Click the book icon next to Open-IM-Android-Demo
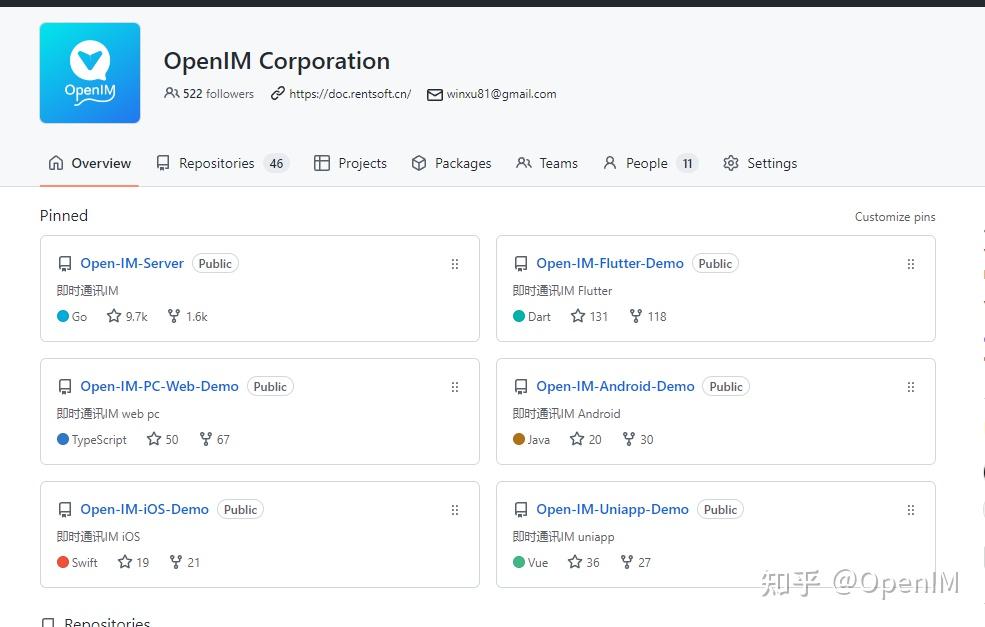985x627 pixels. 521,386
